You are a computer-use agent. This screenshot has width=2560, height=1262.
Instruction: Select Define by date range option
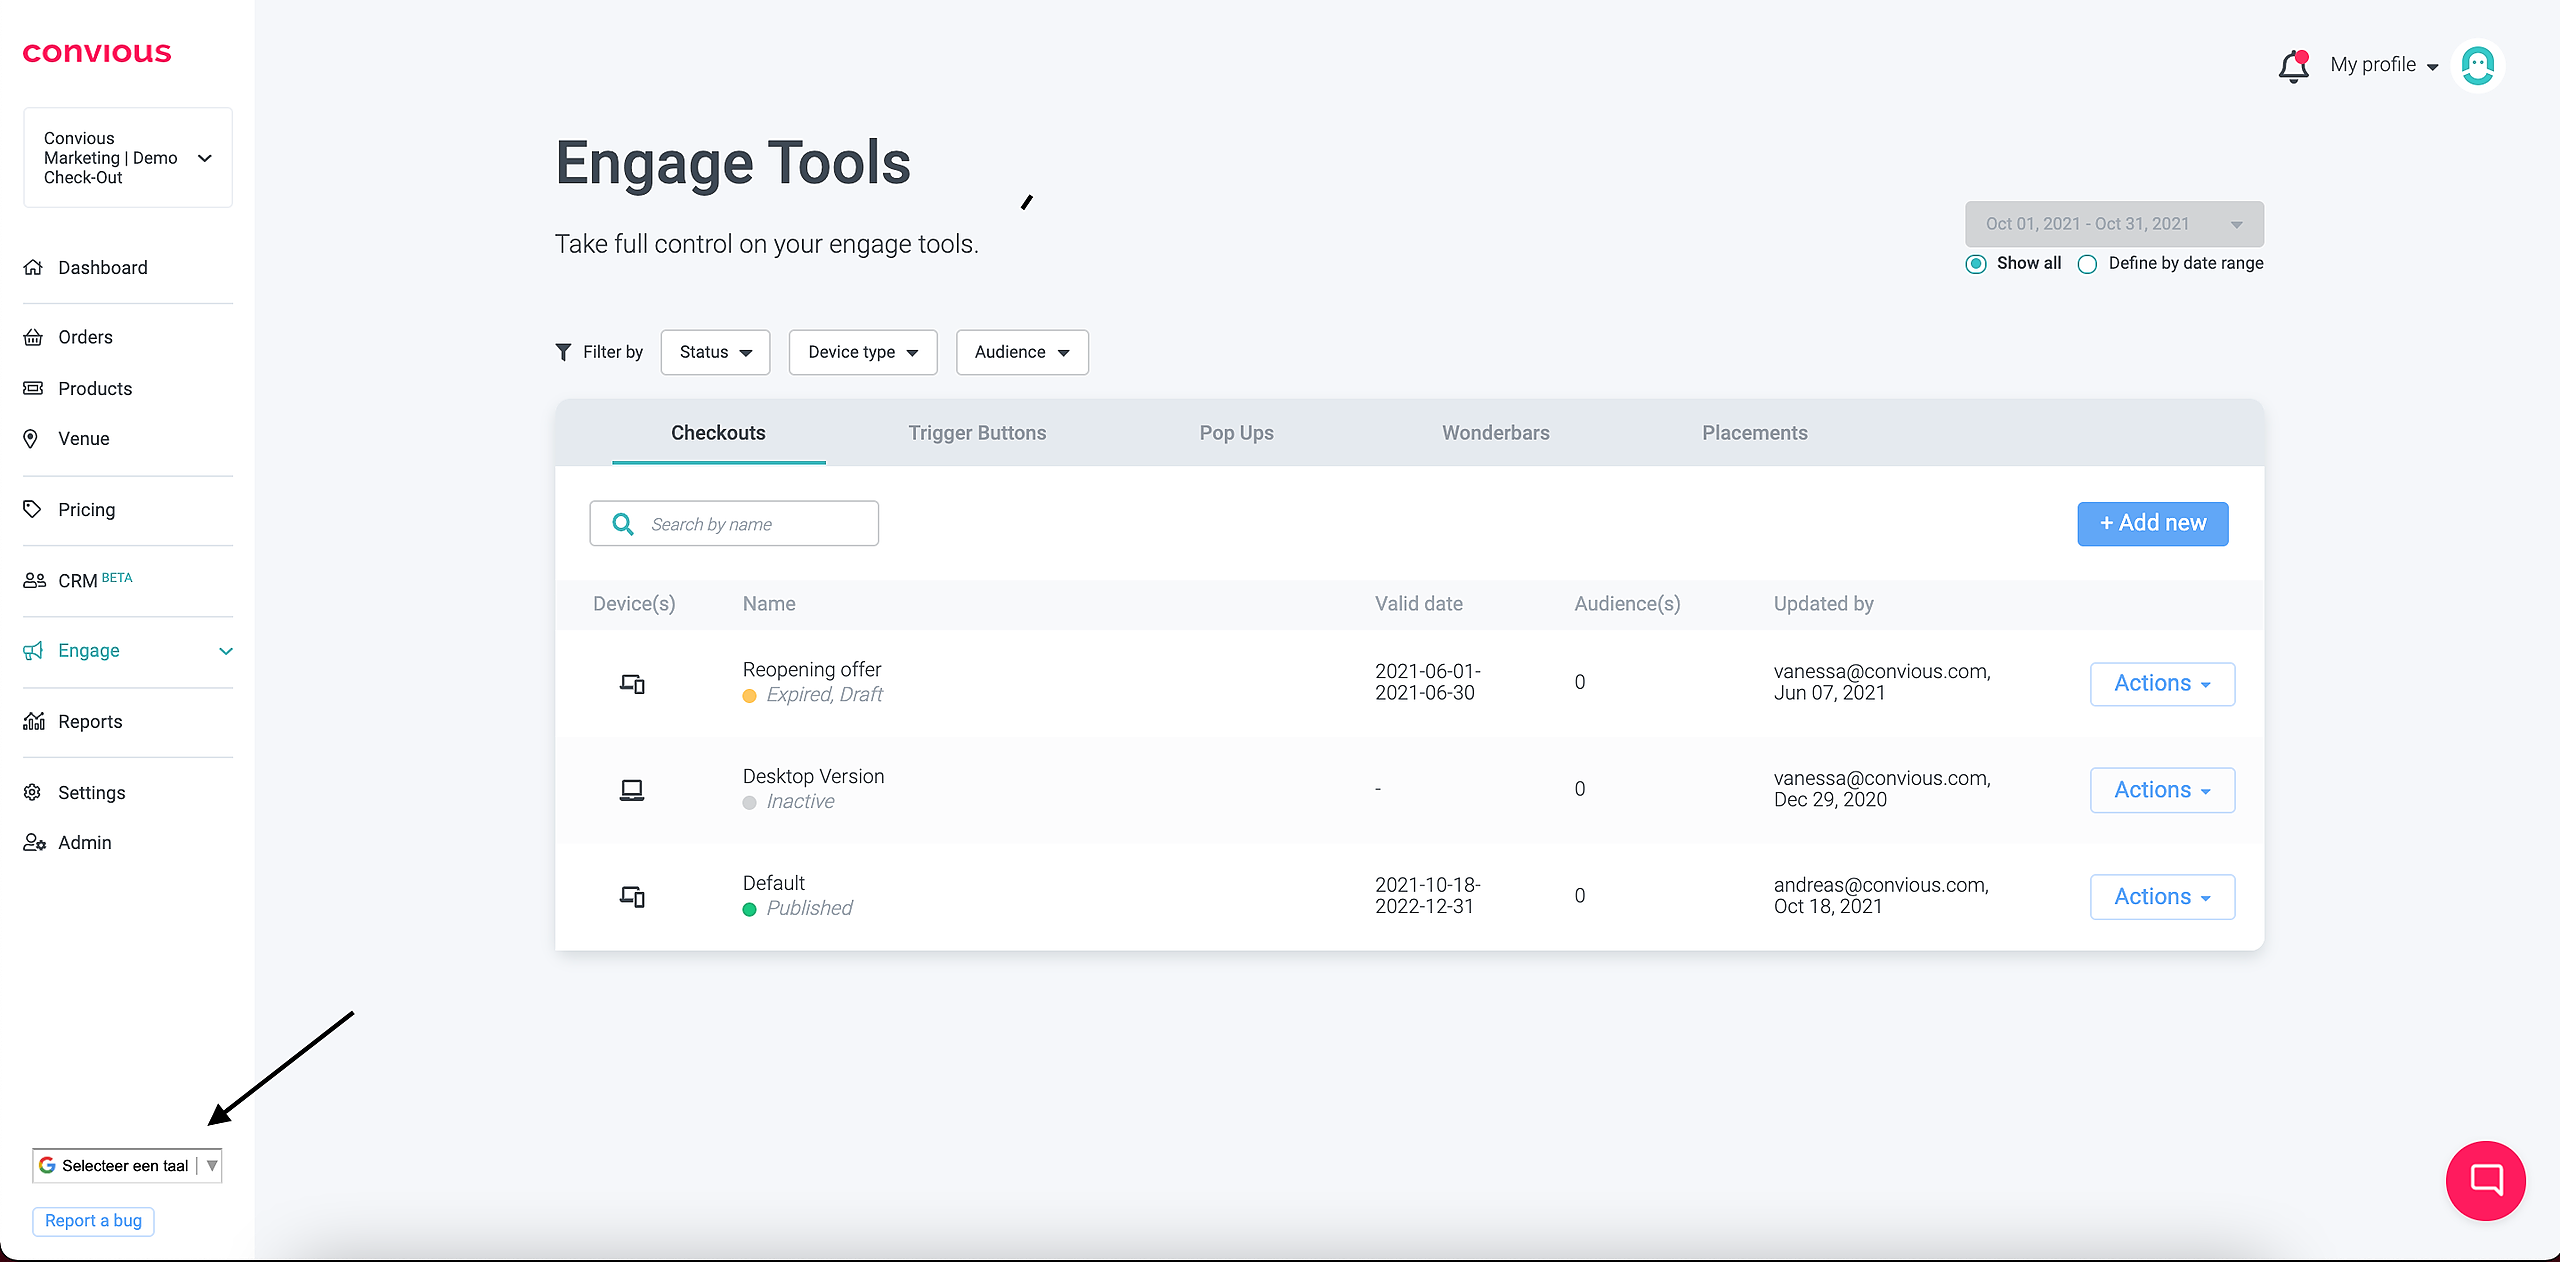click(x=2087, y=264)
